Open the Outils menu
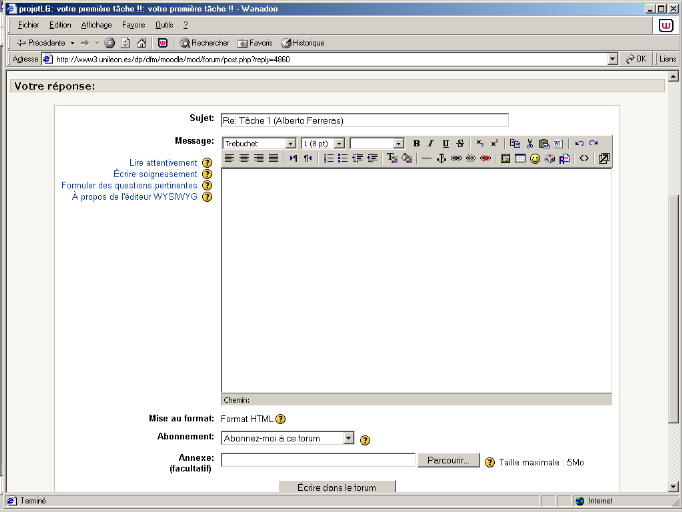Viewport: 682px width, 512px height. pyautogui.click(x=164, y=24)
